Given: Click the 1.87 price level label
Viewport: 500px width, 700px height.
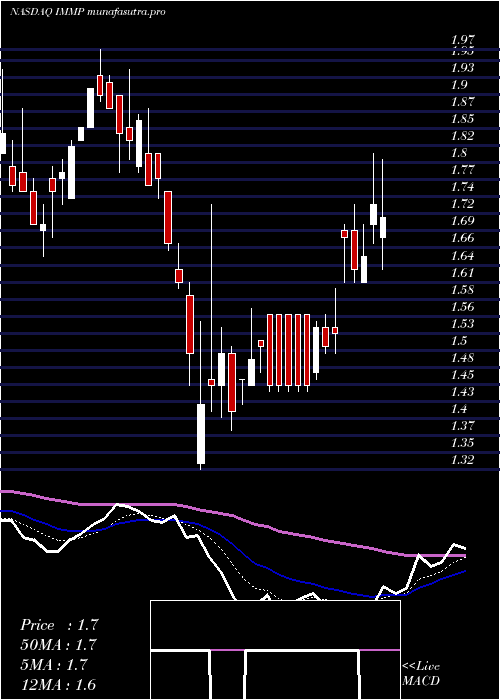Looking at the screenshot, I should coord(462,102).
